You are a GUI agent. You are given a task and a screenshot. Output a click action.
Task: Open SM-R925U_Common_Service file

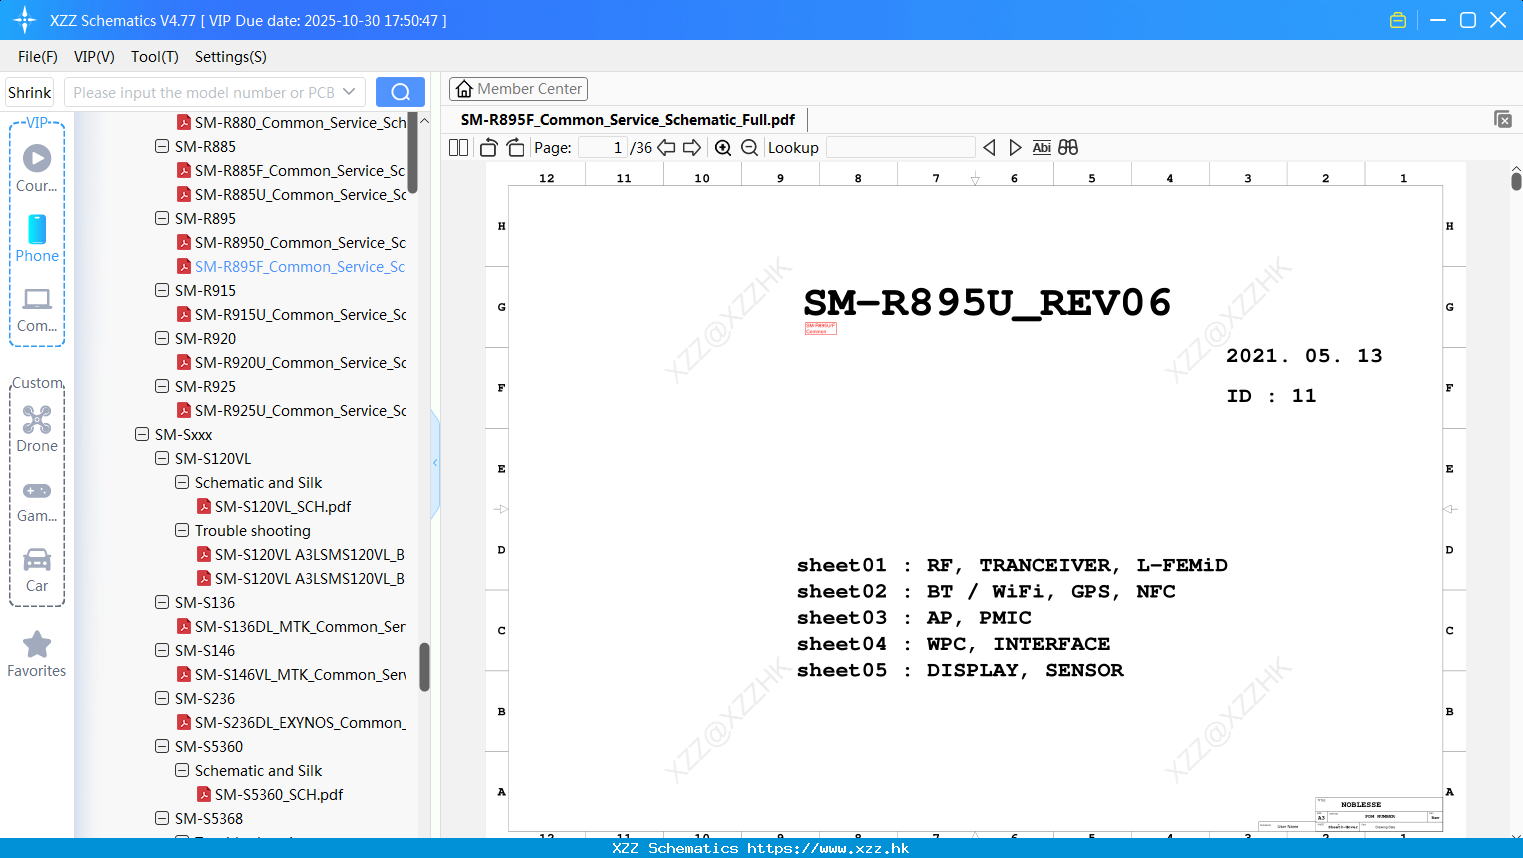[x=291, y=410]
